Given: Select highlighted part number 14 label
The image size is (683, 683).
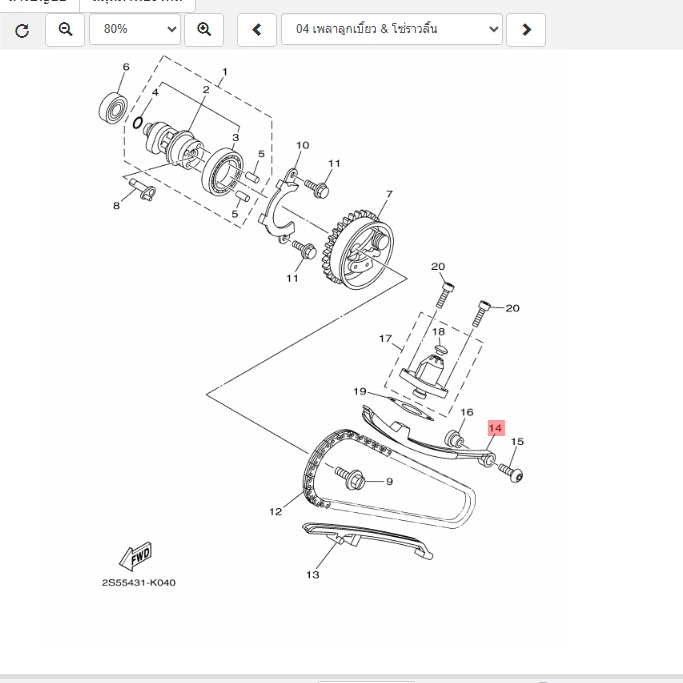Looking at the screenshot, I should pos(496,428).
